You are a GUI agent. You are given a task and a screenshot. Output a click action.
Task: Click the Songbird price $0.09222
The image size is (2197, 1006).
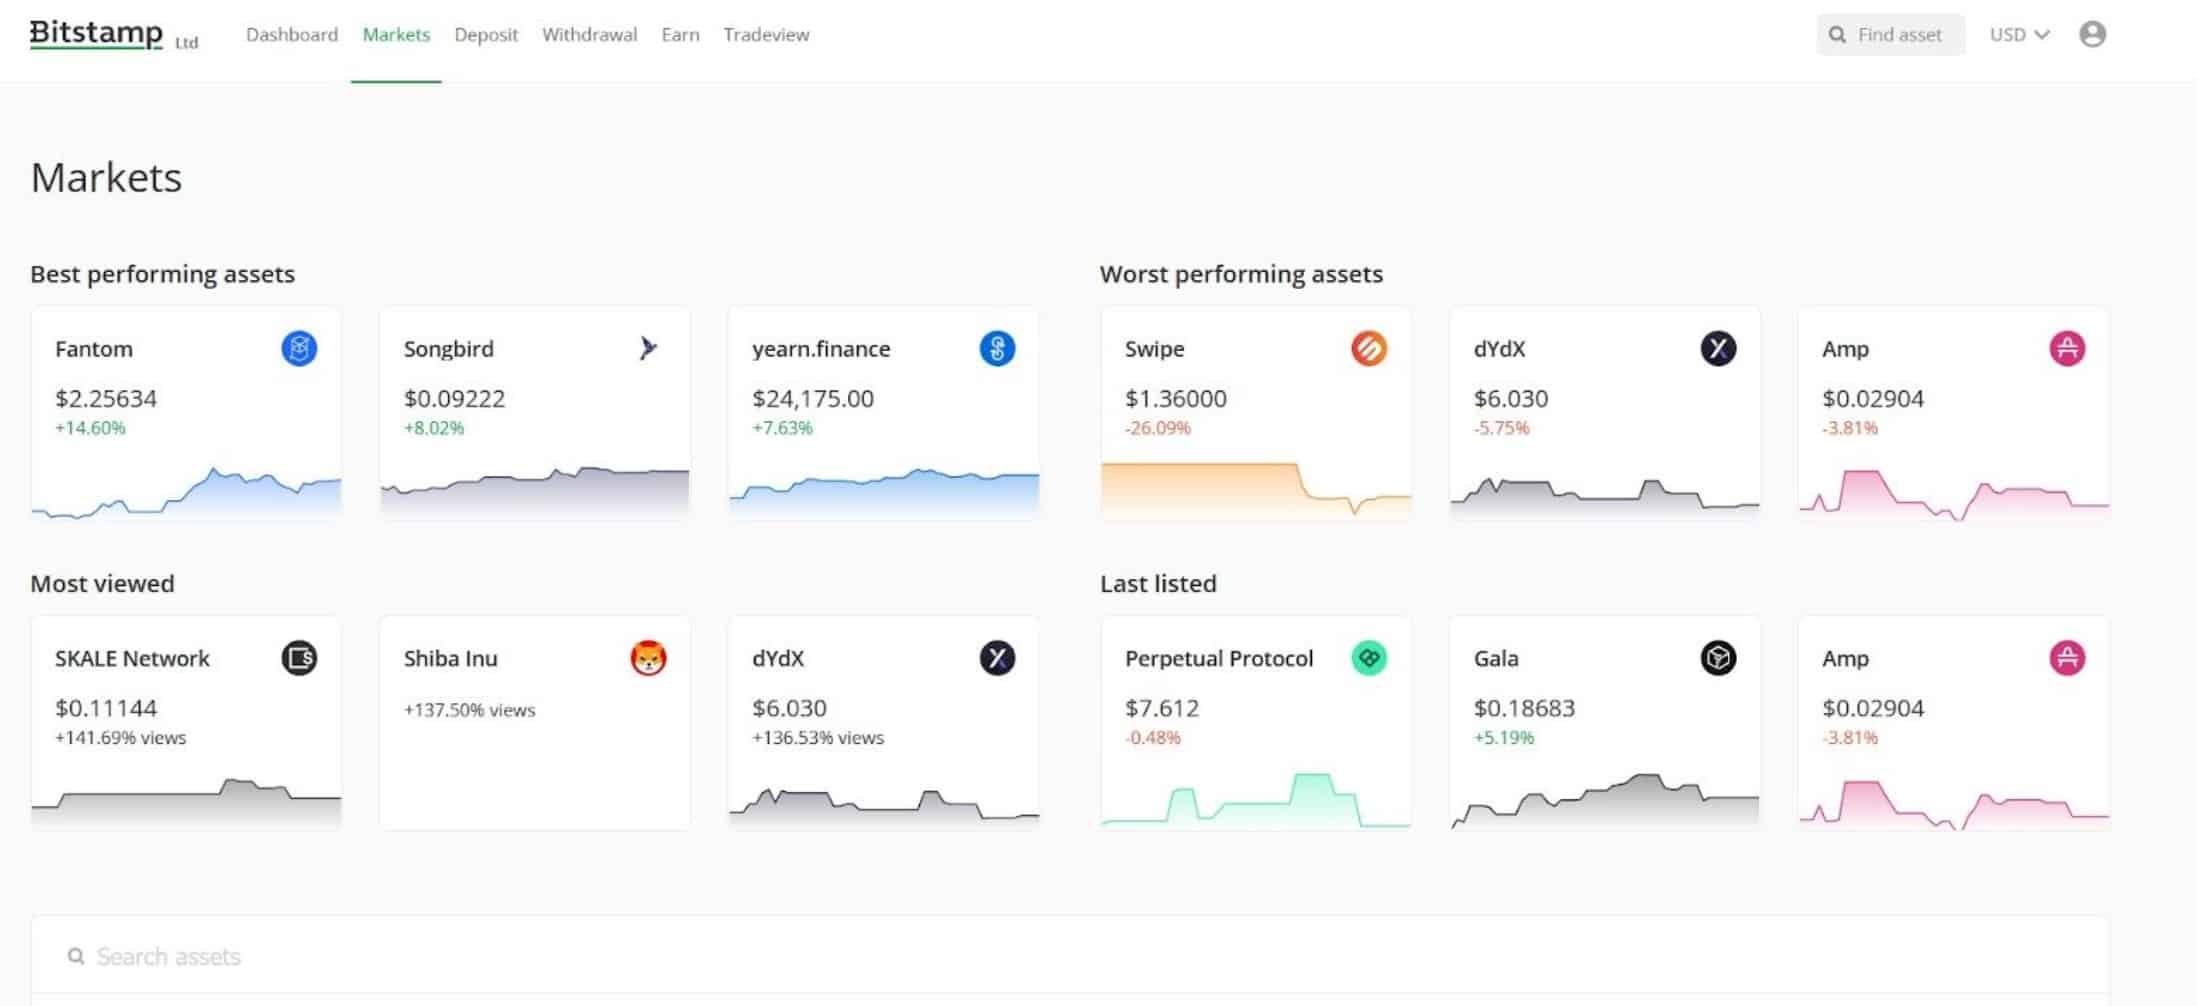tap(454, 399)
